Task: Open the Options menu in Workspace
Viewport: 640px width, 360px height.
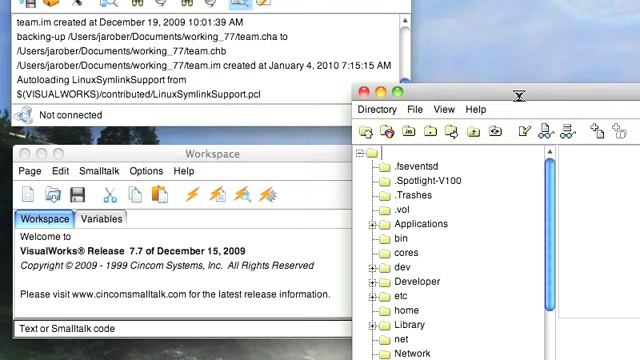Action: (x=146, y=171)
